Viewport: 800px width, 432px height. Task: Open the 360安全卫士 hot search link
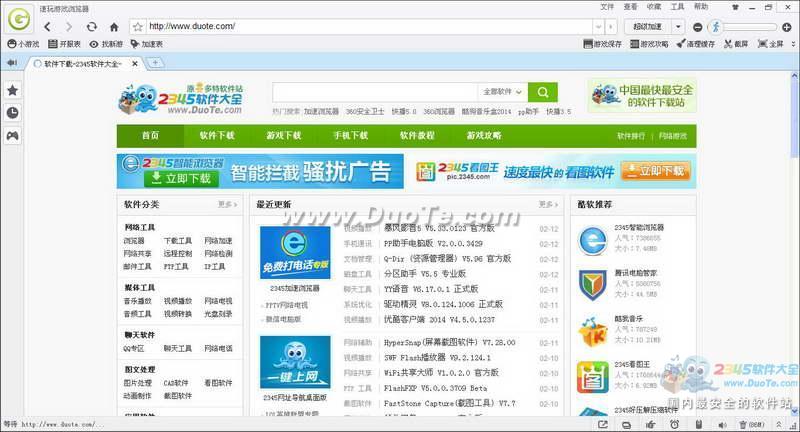click(x=365, y=111)
